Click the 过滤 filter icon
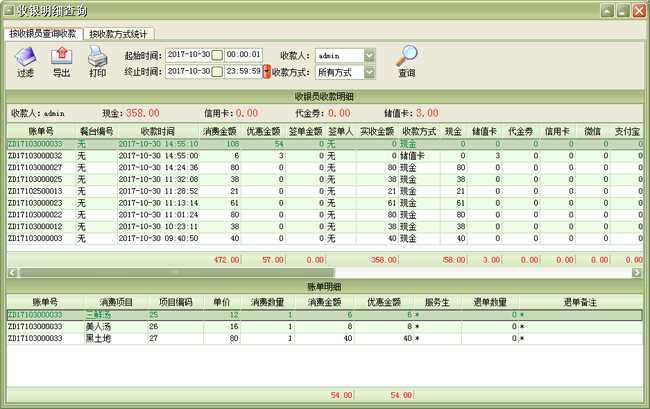 tap(25, 56)
